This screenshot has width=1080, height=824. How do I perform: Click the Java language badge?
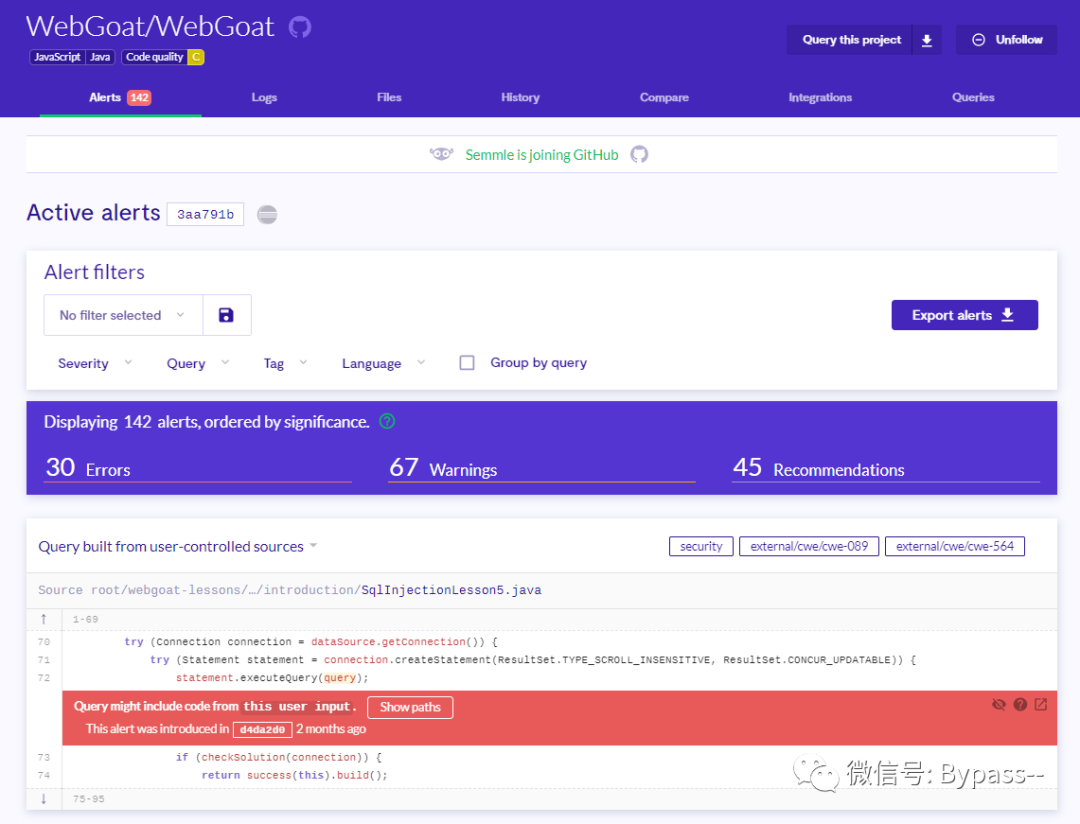point(100,57)
